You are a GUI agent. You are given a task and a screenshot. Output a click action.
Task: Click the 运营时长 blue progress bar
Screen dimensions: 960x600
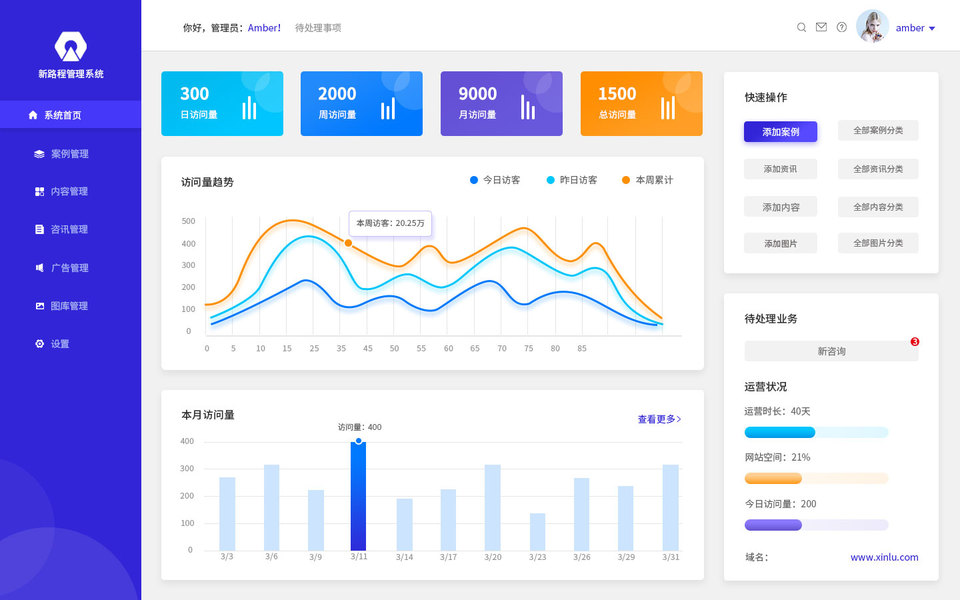coord(816,432)
